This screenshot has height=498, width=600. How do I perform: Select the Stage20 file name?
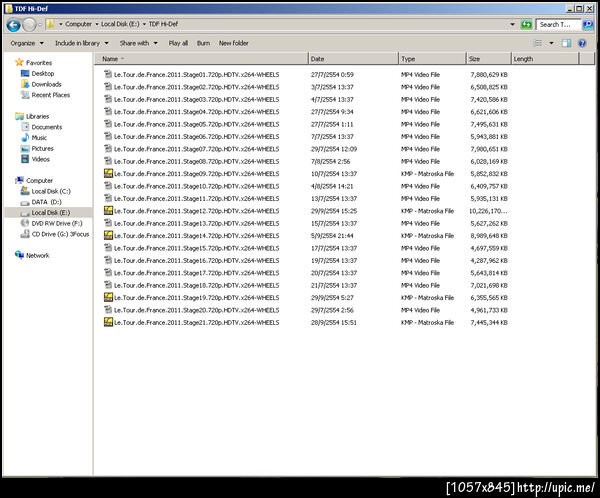coord(196,310)
